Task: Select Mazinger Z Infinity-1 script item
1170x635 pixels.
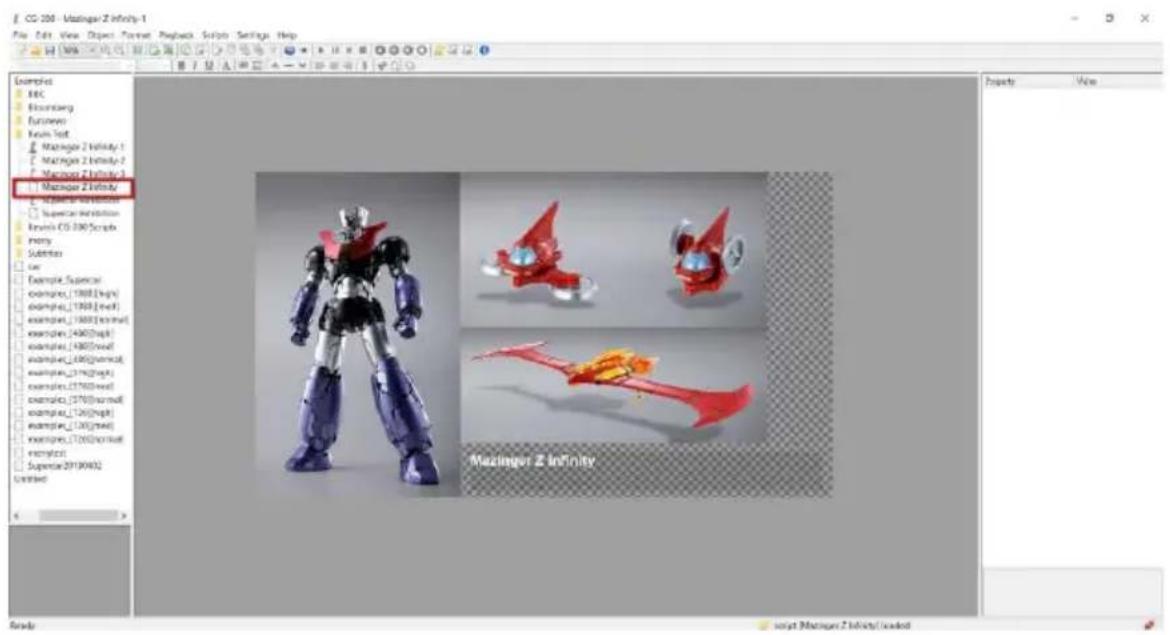Action: pos(82,147)
